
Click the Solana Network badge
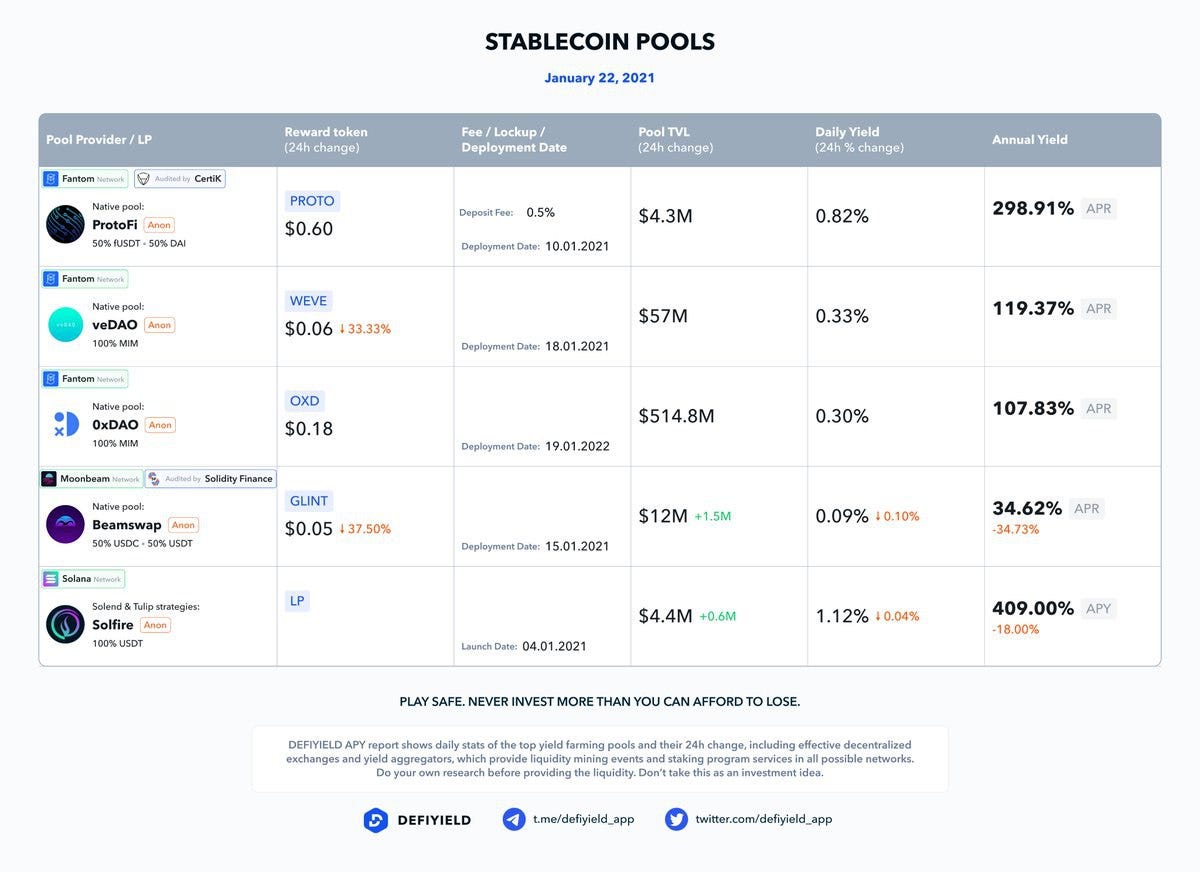click(83, 579)
